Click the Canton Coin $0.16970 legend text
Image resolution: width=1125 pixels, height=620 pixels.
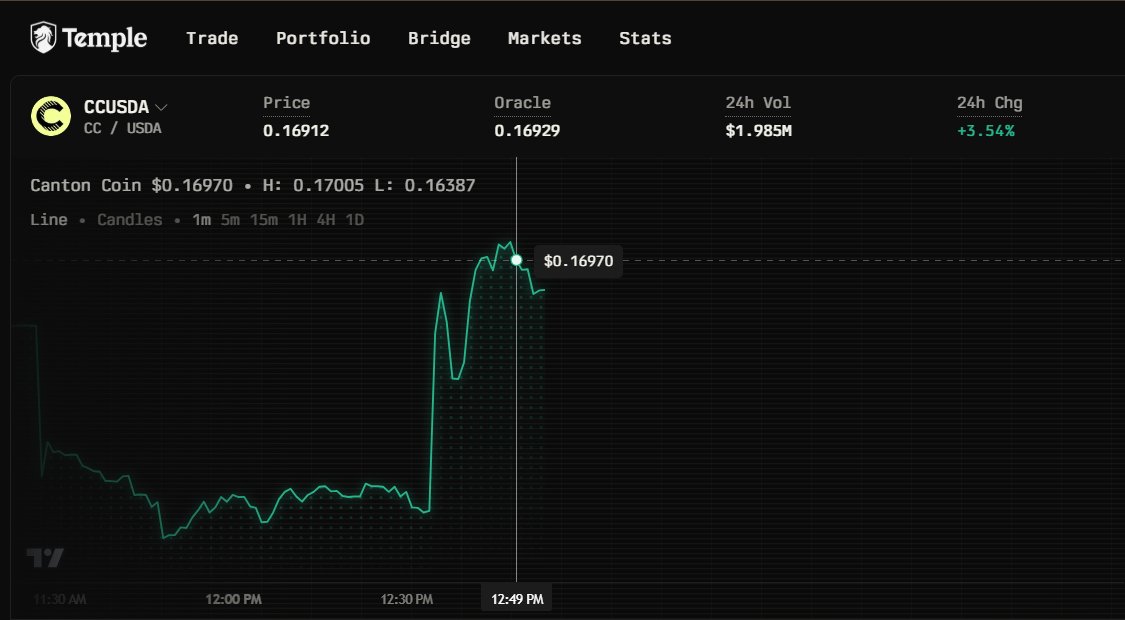point(131,185)
